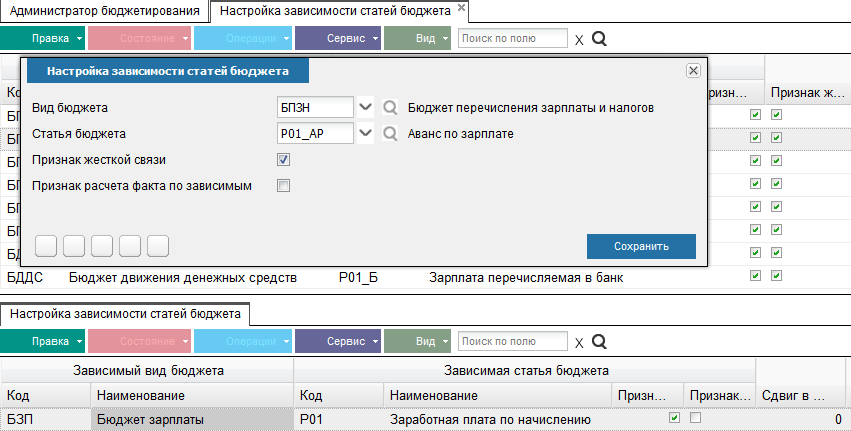
Task: Close the Настройка зависимости статей бюджета dialog
Action: [x=693, y=71]
